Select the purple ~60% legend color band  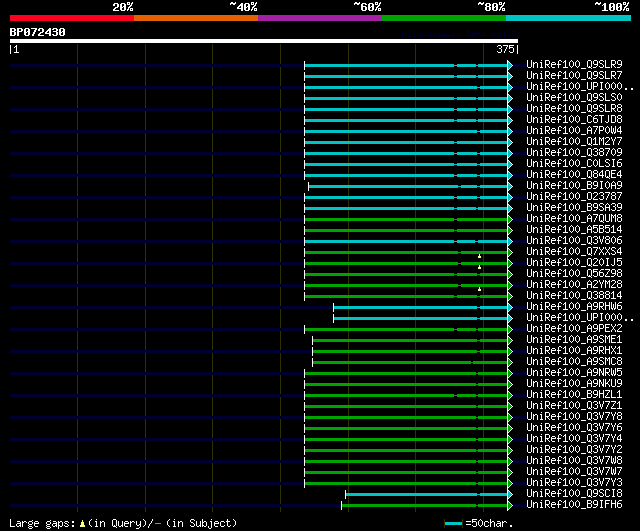[319, 18]
